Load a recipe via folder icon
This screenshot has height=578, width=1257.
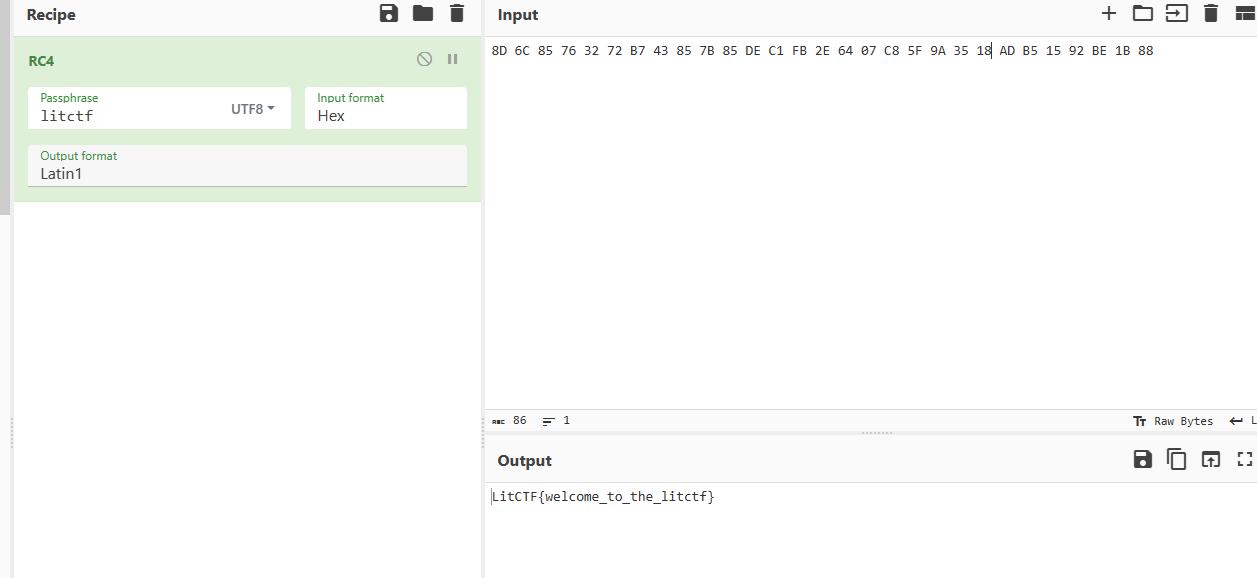coord(423,14)
